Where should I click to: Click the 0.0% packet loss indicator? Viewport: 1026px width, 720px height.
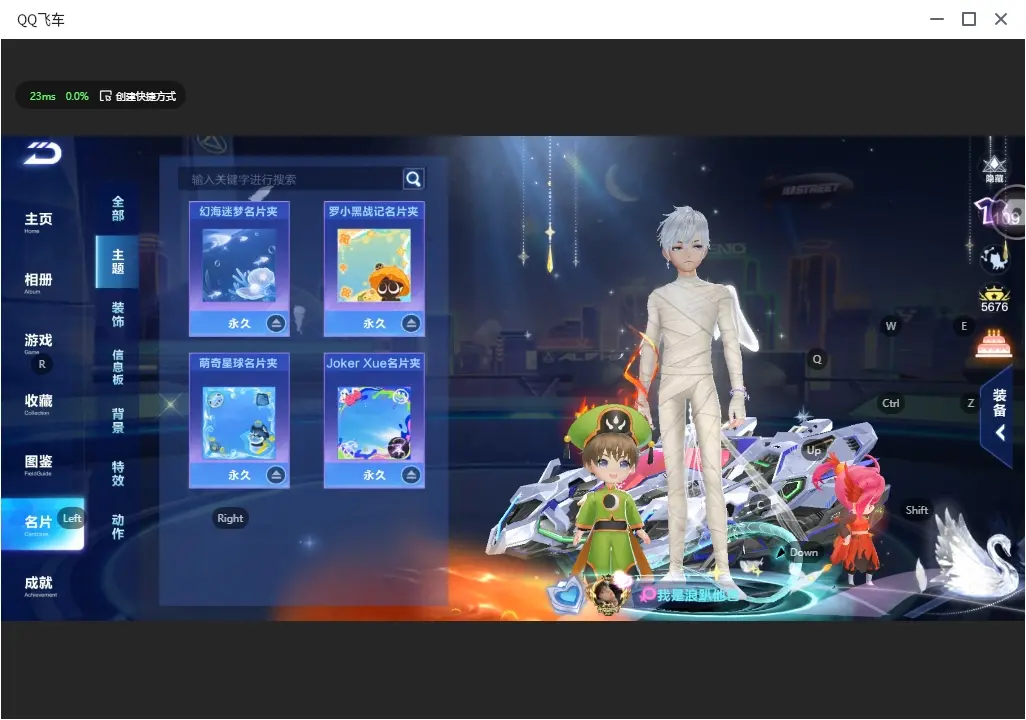[77, 96]
